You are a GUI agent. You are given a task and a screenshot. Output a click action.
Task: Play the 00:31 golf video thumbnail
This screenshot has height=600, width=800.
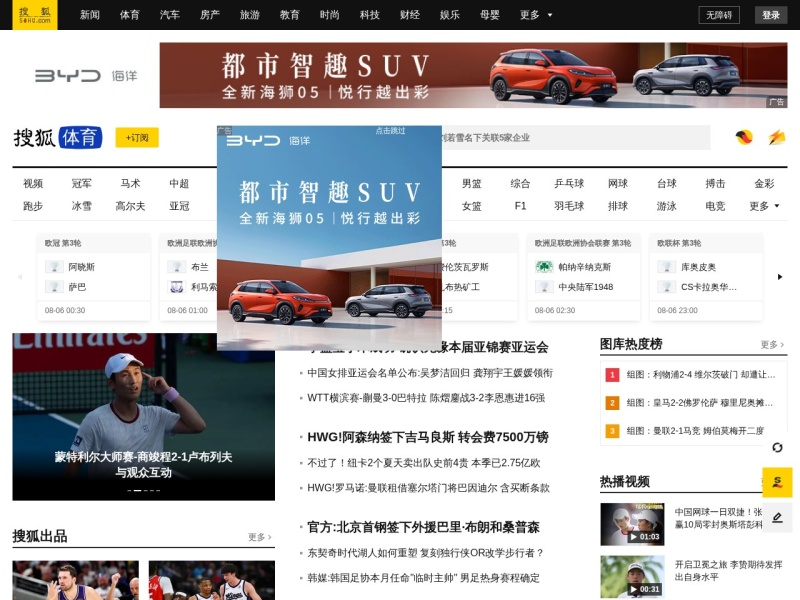(x=632, y=577)
